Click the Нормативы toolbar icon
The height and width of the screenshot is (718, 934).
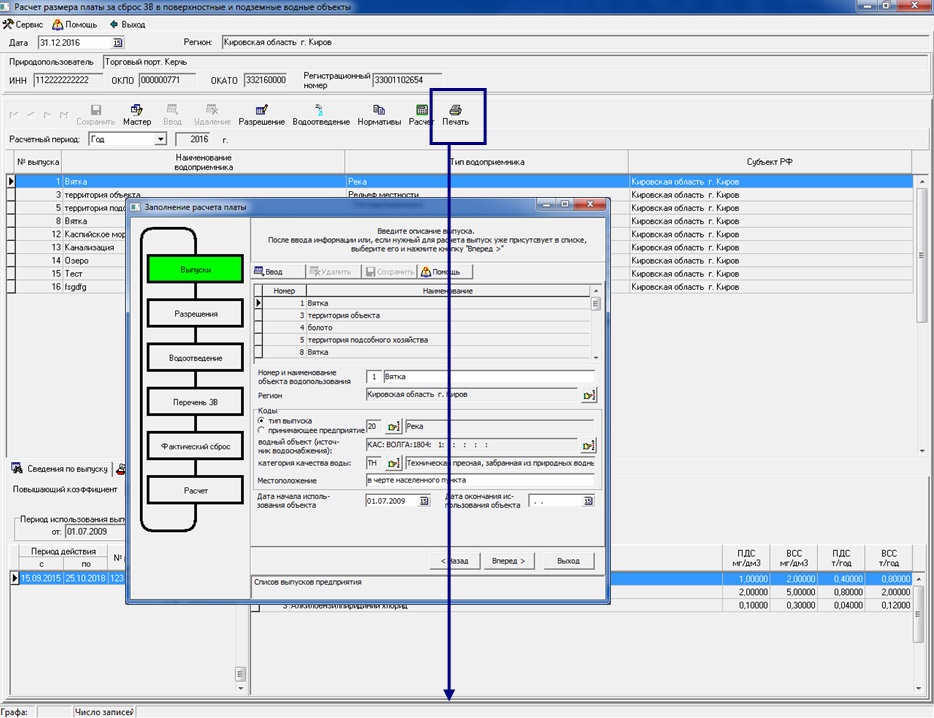pos(379,114)
